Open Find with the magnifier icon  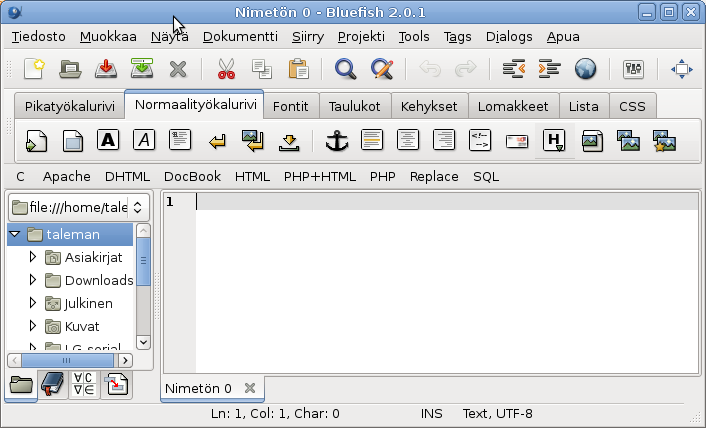tap(345, 69)
